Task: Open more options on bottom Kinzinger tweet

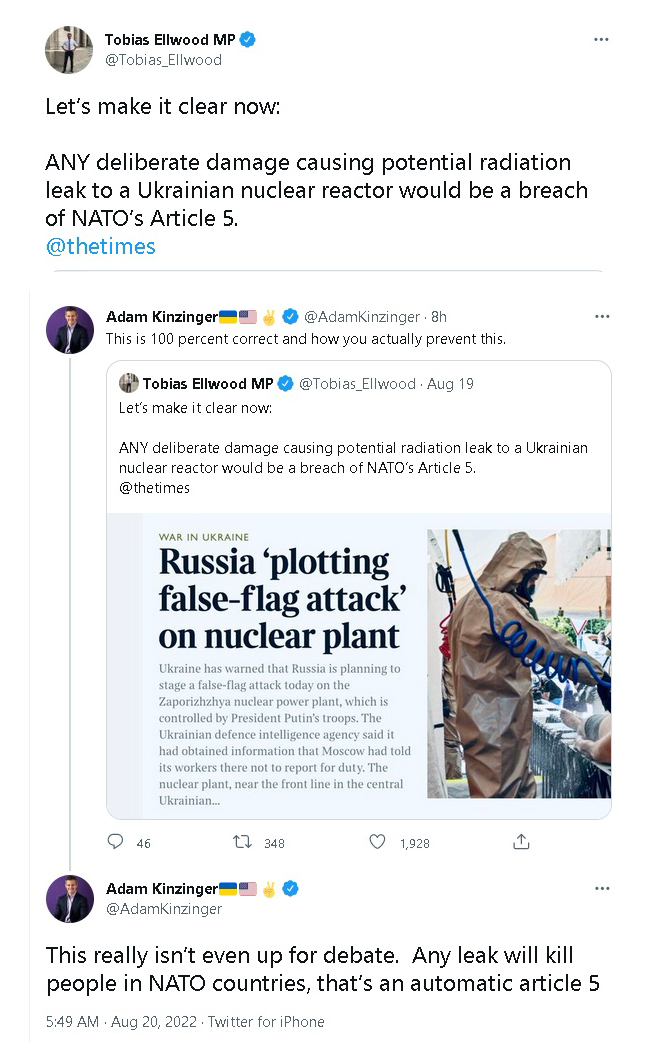Action: tap(601, 888)
